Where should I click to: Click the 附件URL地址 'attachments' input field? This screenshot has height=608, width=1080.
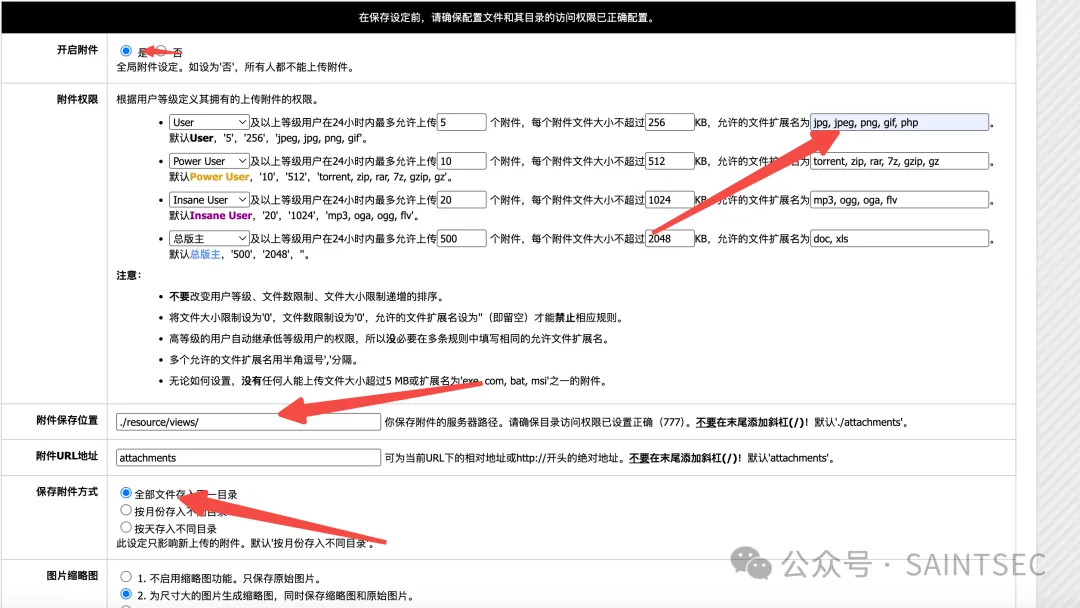pyautogui.click(x=248, y=457)
